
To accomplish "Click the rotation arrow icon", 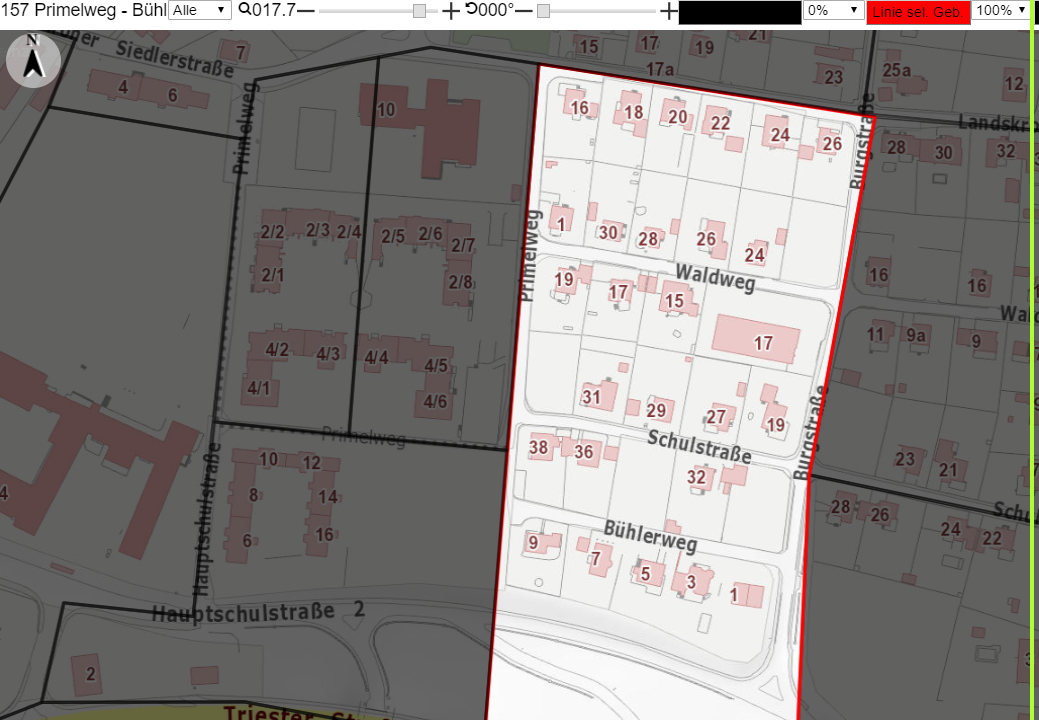I will click(x=470, y=9).
